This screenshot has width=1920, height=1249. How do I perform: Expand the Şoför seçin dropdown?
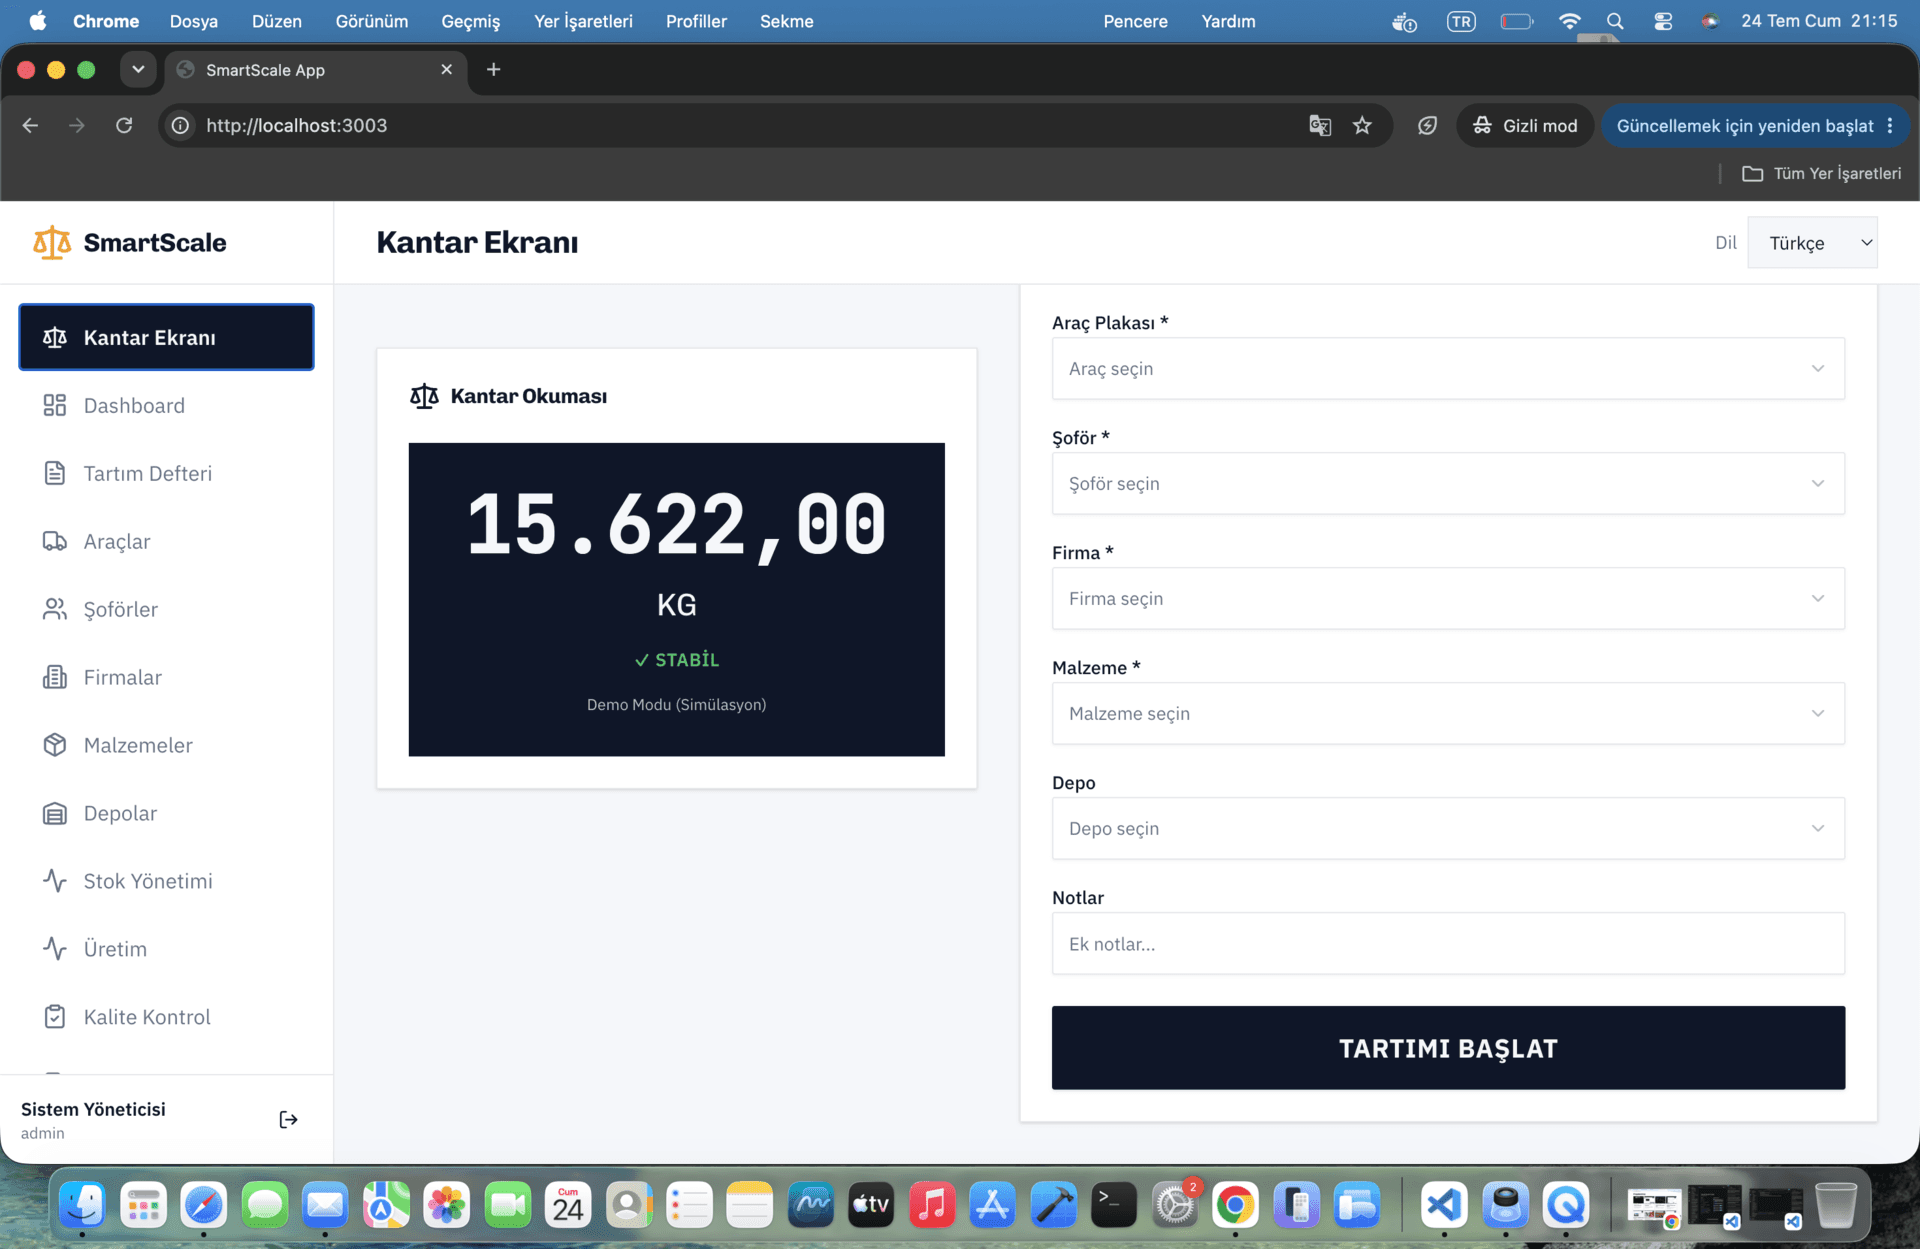click(1448, 483)
